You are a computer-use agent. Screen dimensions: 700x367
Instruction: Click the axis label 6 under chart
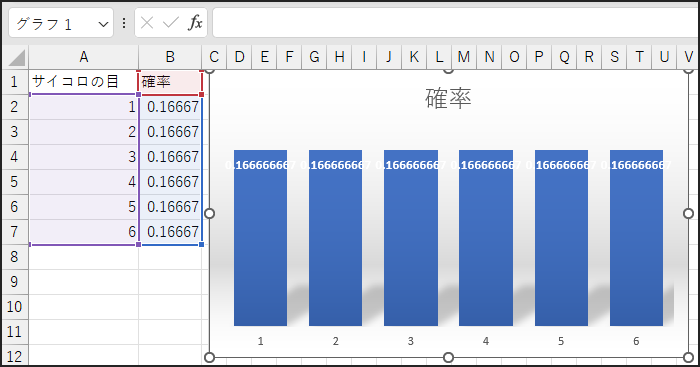[636, 341]
